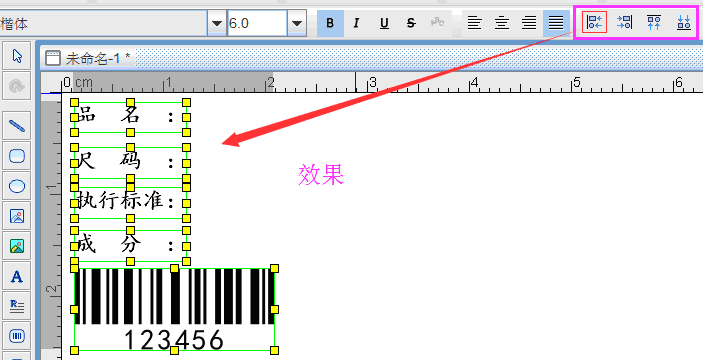Open the 楷体 font family dropdown arrow
The image size is (703, 360).
[x=217, y=23]
